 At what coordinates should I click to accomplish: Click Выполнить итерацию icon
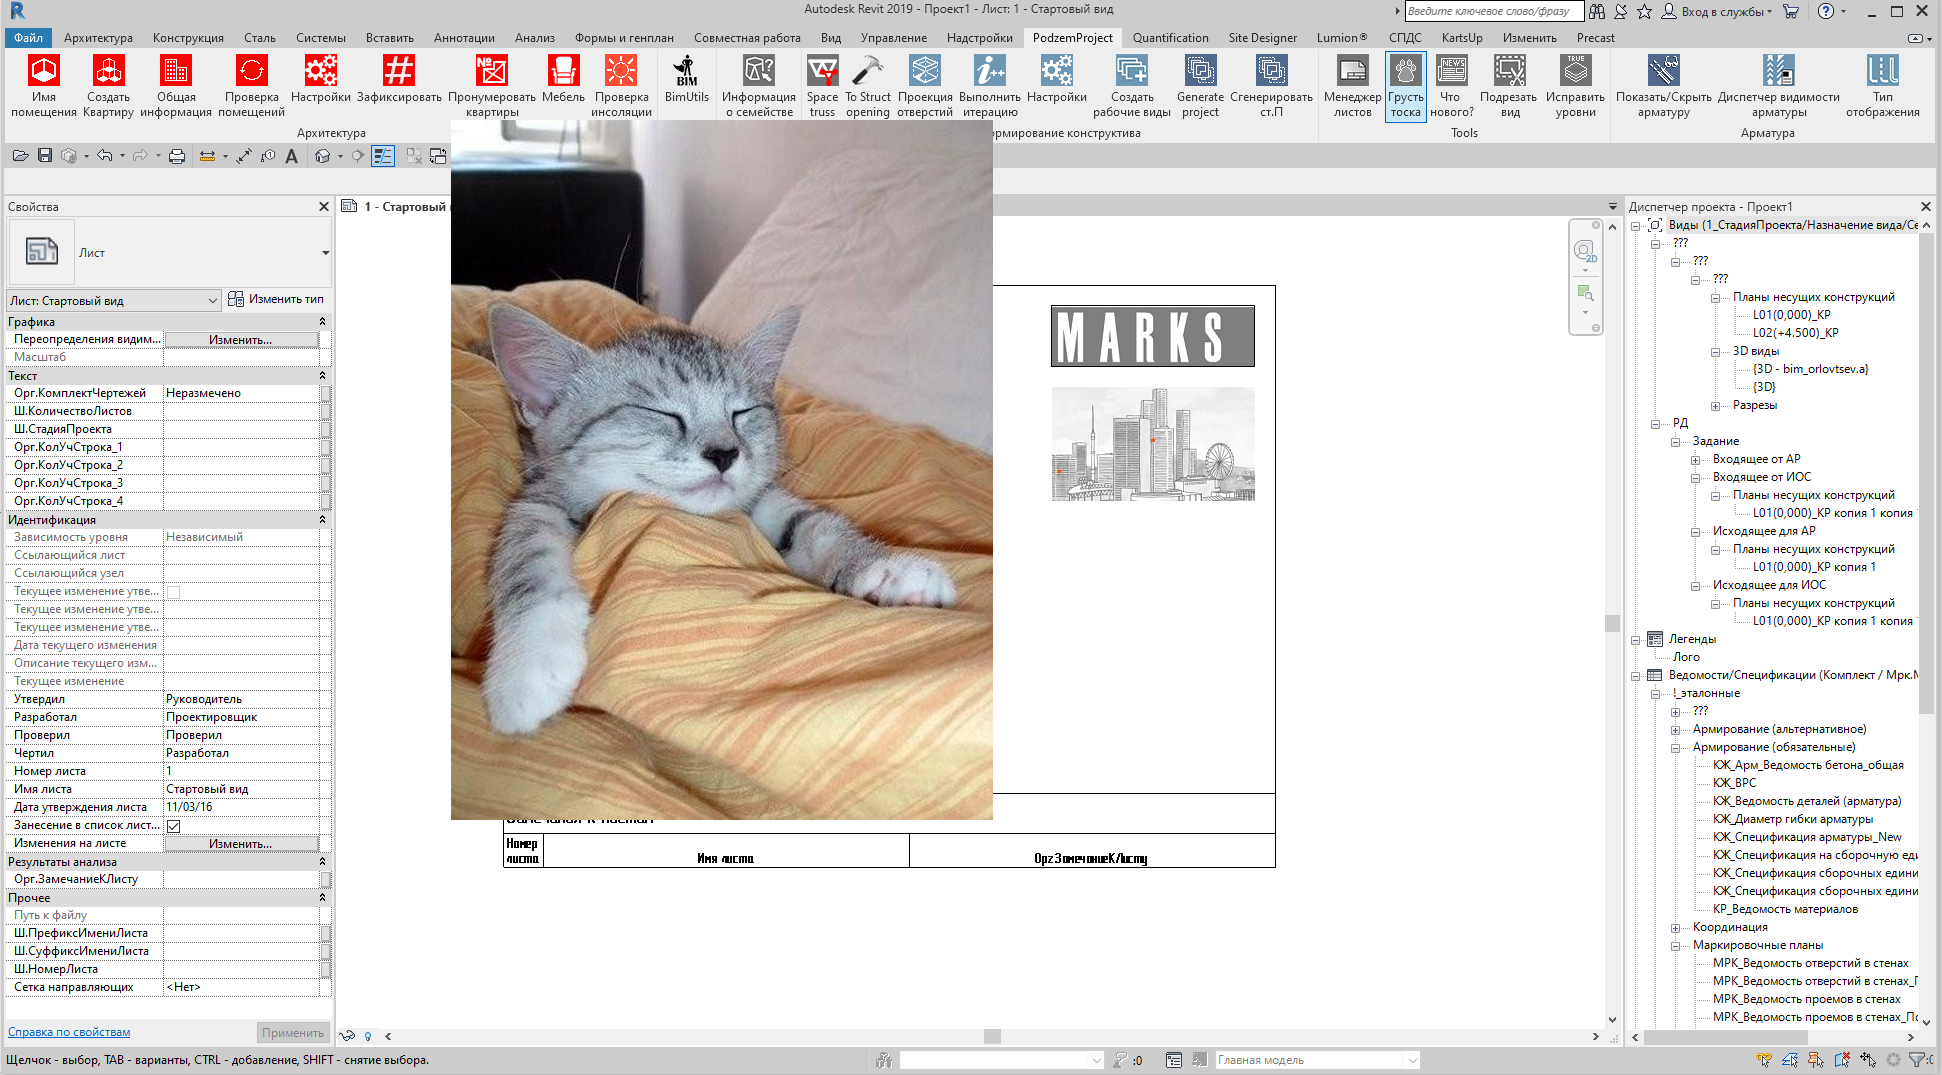(989, 71)
